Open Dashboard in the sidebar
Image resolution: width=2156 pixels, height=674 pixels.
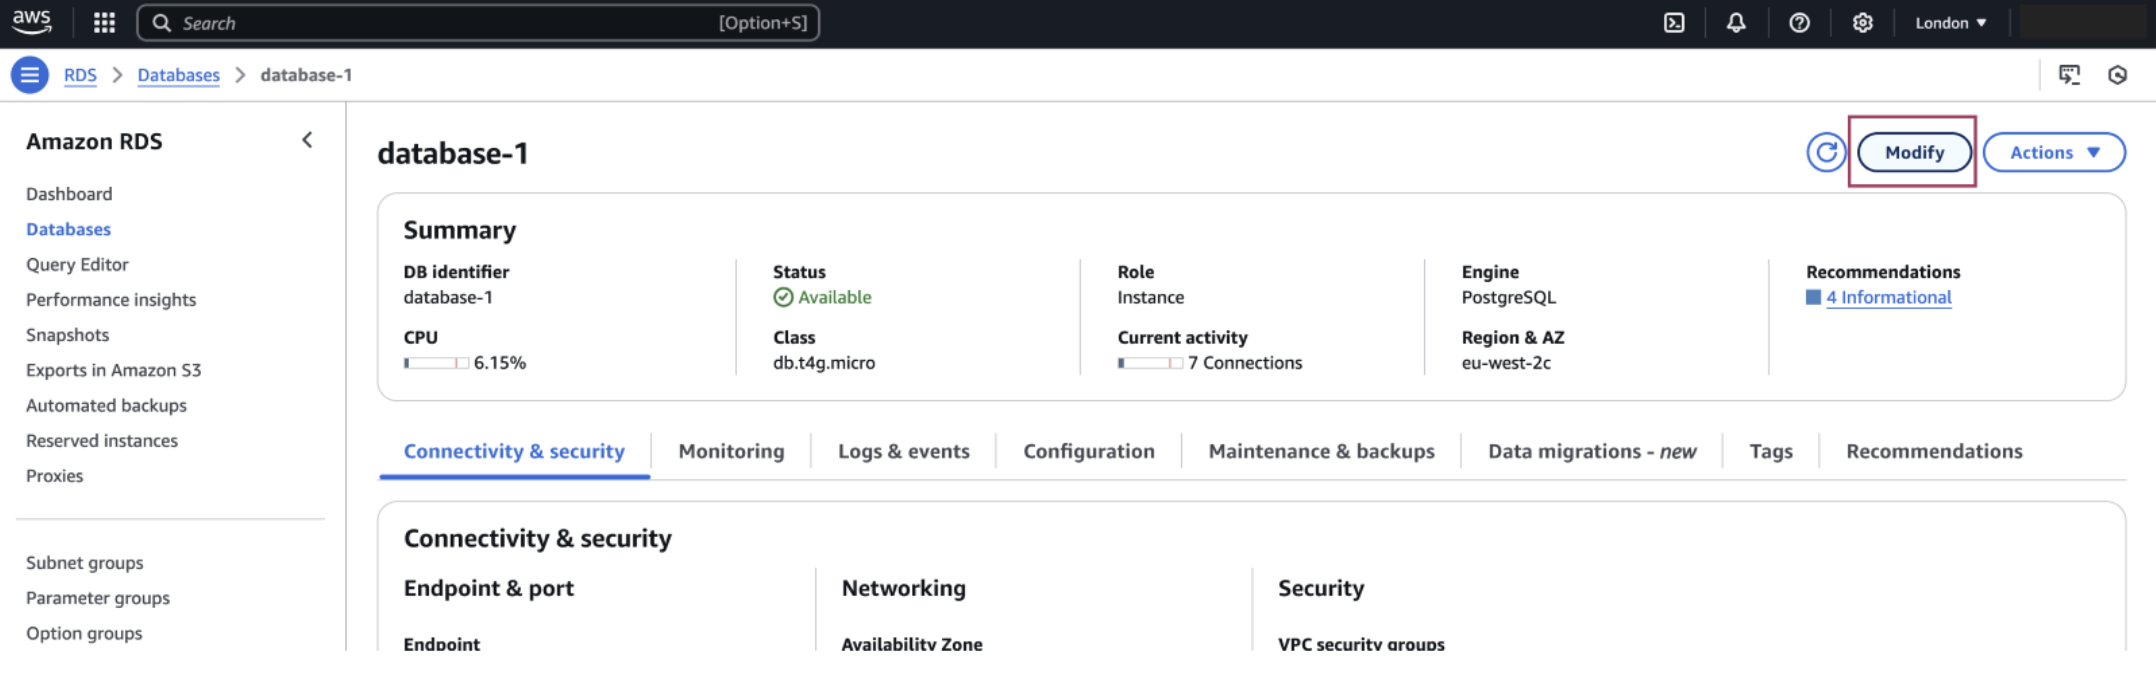point(69,194)
